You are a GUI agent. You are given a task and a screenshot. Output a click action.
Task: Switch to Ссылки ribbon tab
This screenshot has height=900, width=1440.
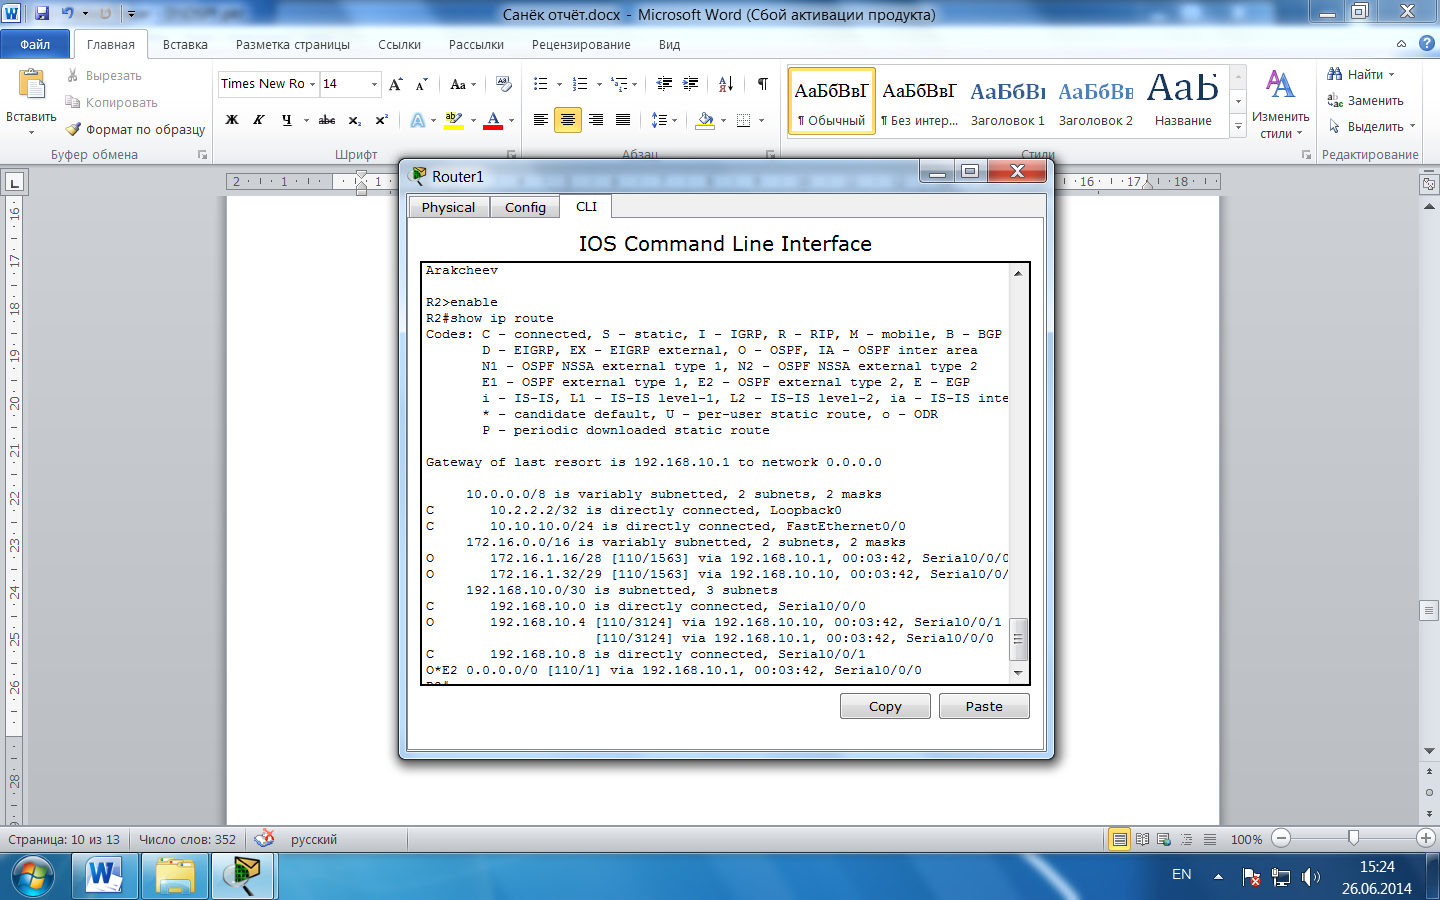pos(399,44)
